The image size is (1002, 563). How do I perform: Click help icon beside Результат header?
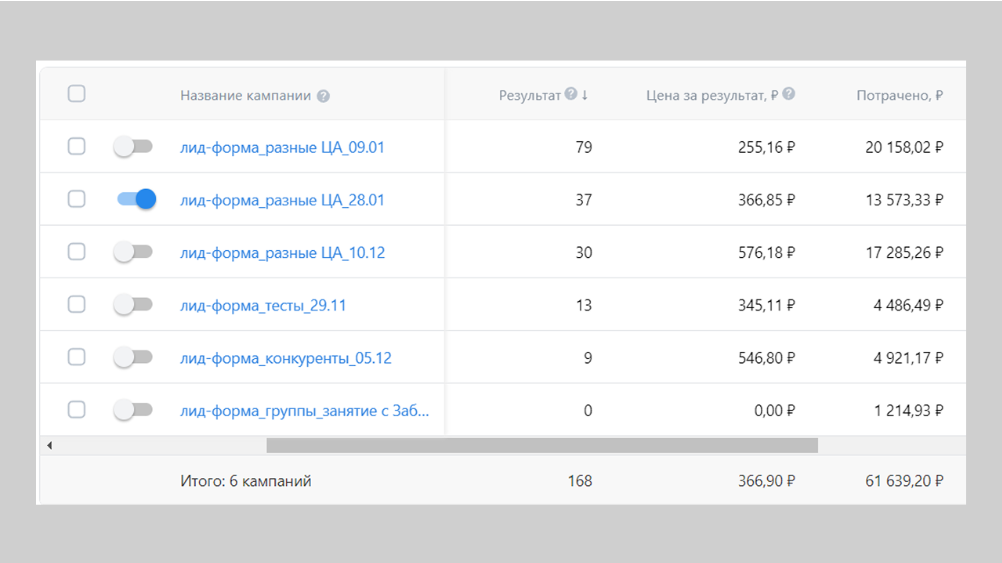[x=570, y=95]
